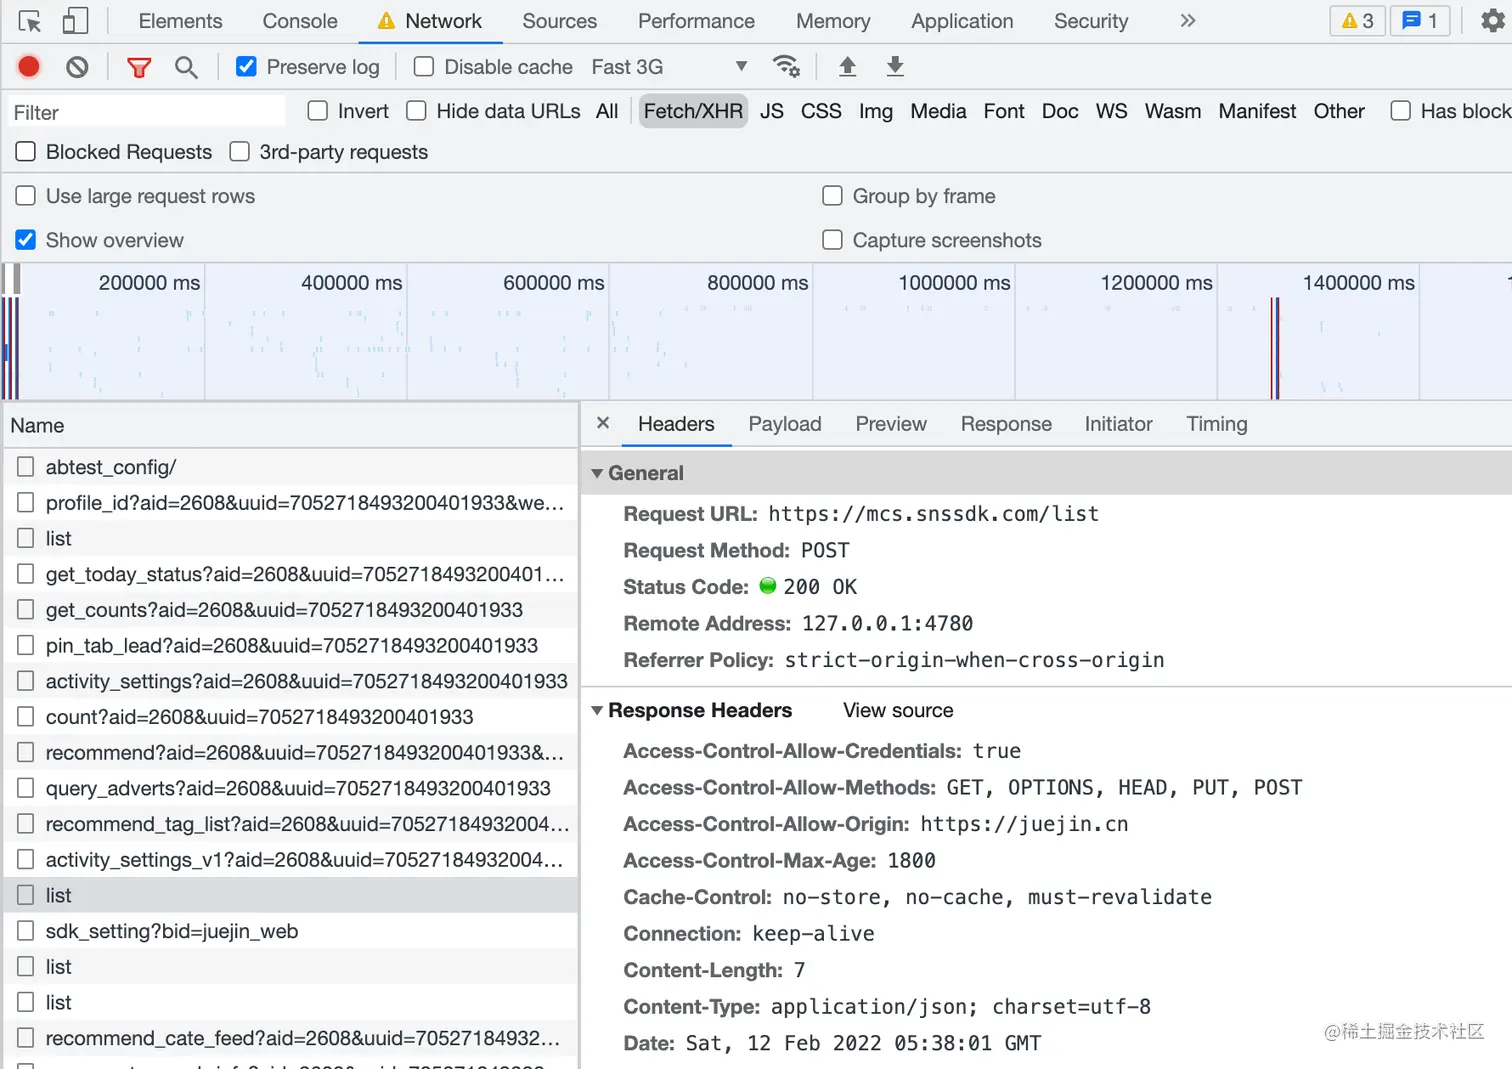Focus the Filter text field
The width and height of the screenshot is (1512, 1069).
click(x=147, y=112)
